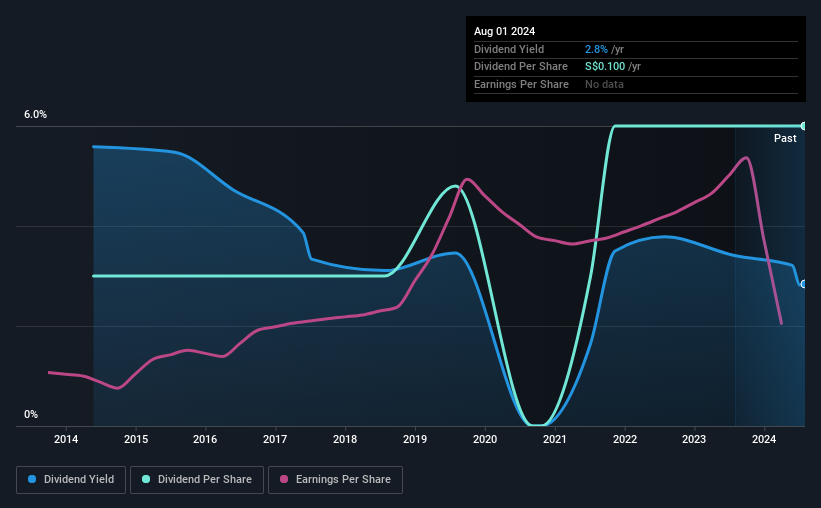This screenshot has height=508, width=821.
Task: Click the blue endpoint marker of Dividend Yield line
Action: pos(804,284)
